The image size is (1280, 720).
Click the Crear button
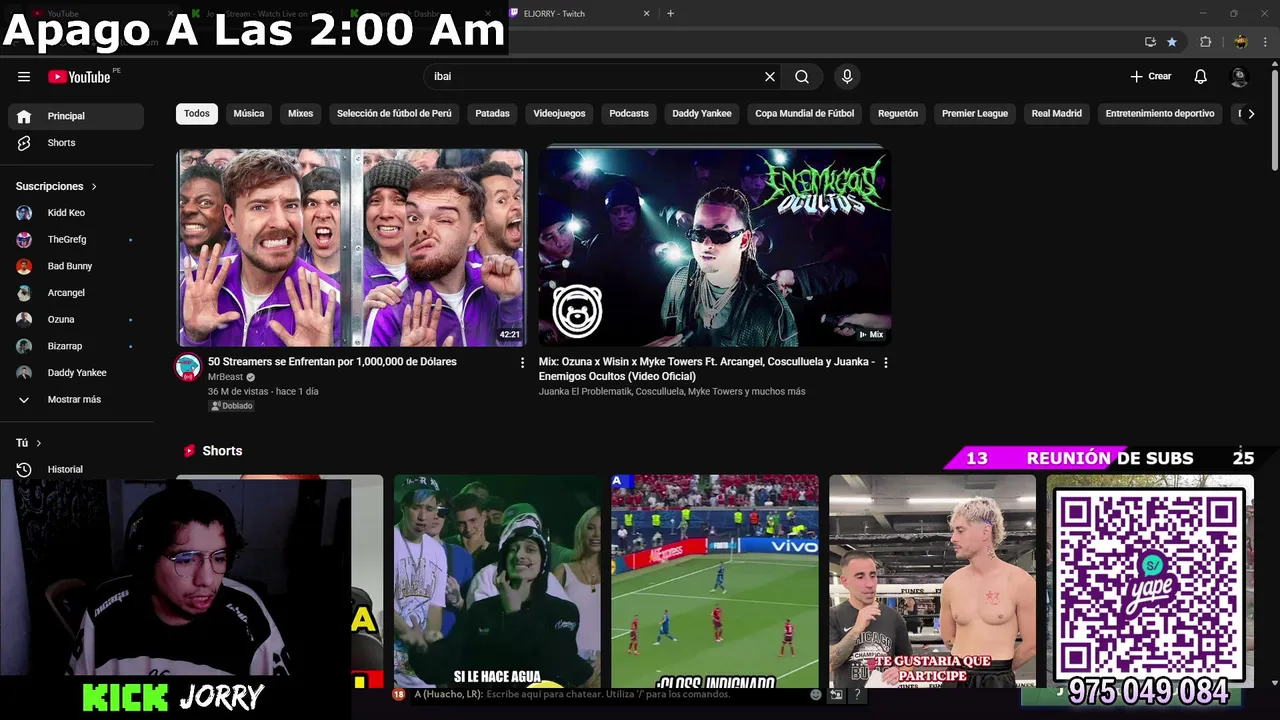[1151, 77]
